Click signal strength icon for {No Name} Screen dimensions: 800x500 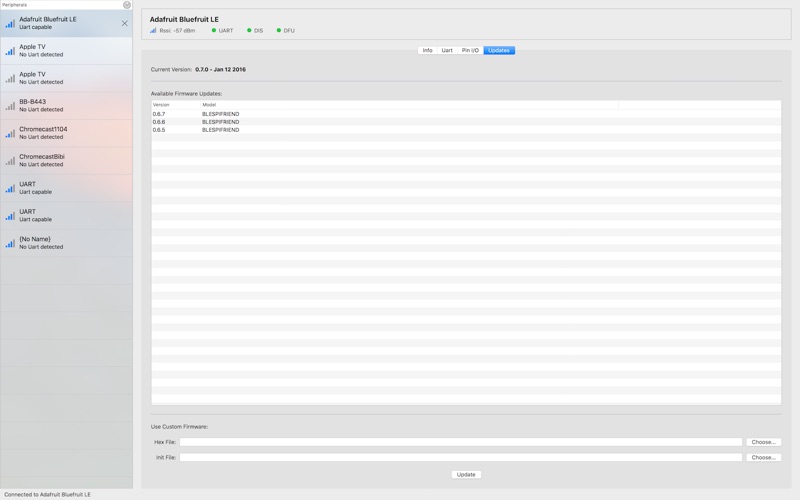10,244
